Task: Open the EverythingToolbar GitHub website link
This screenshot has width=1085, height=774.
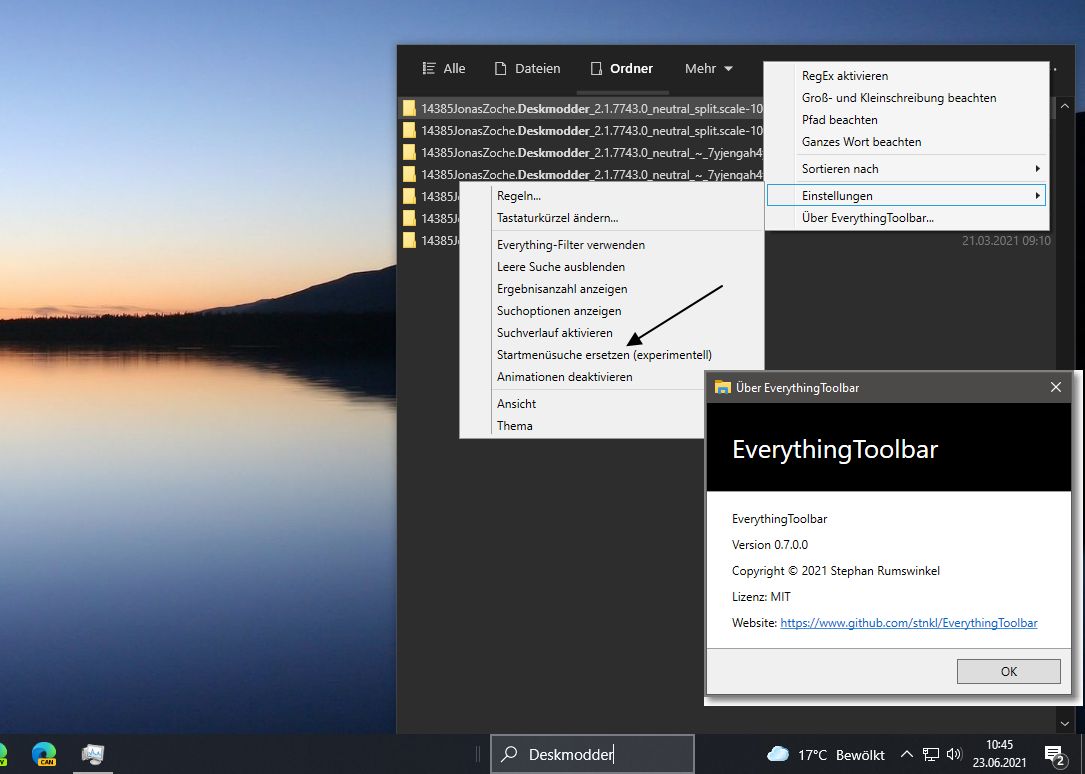Action: pos(909,623)
